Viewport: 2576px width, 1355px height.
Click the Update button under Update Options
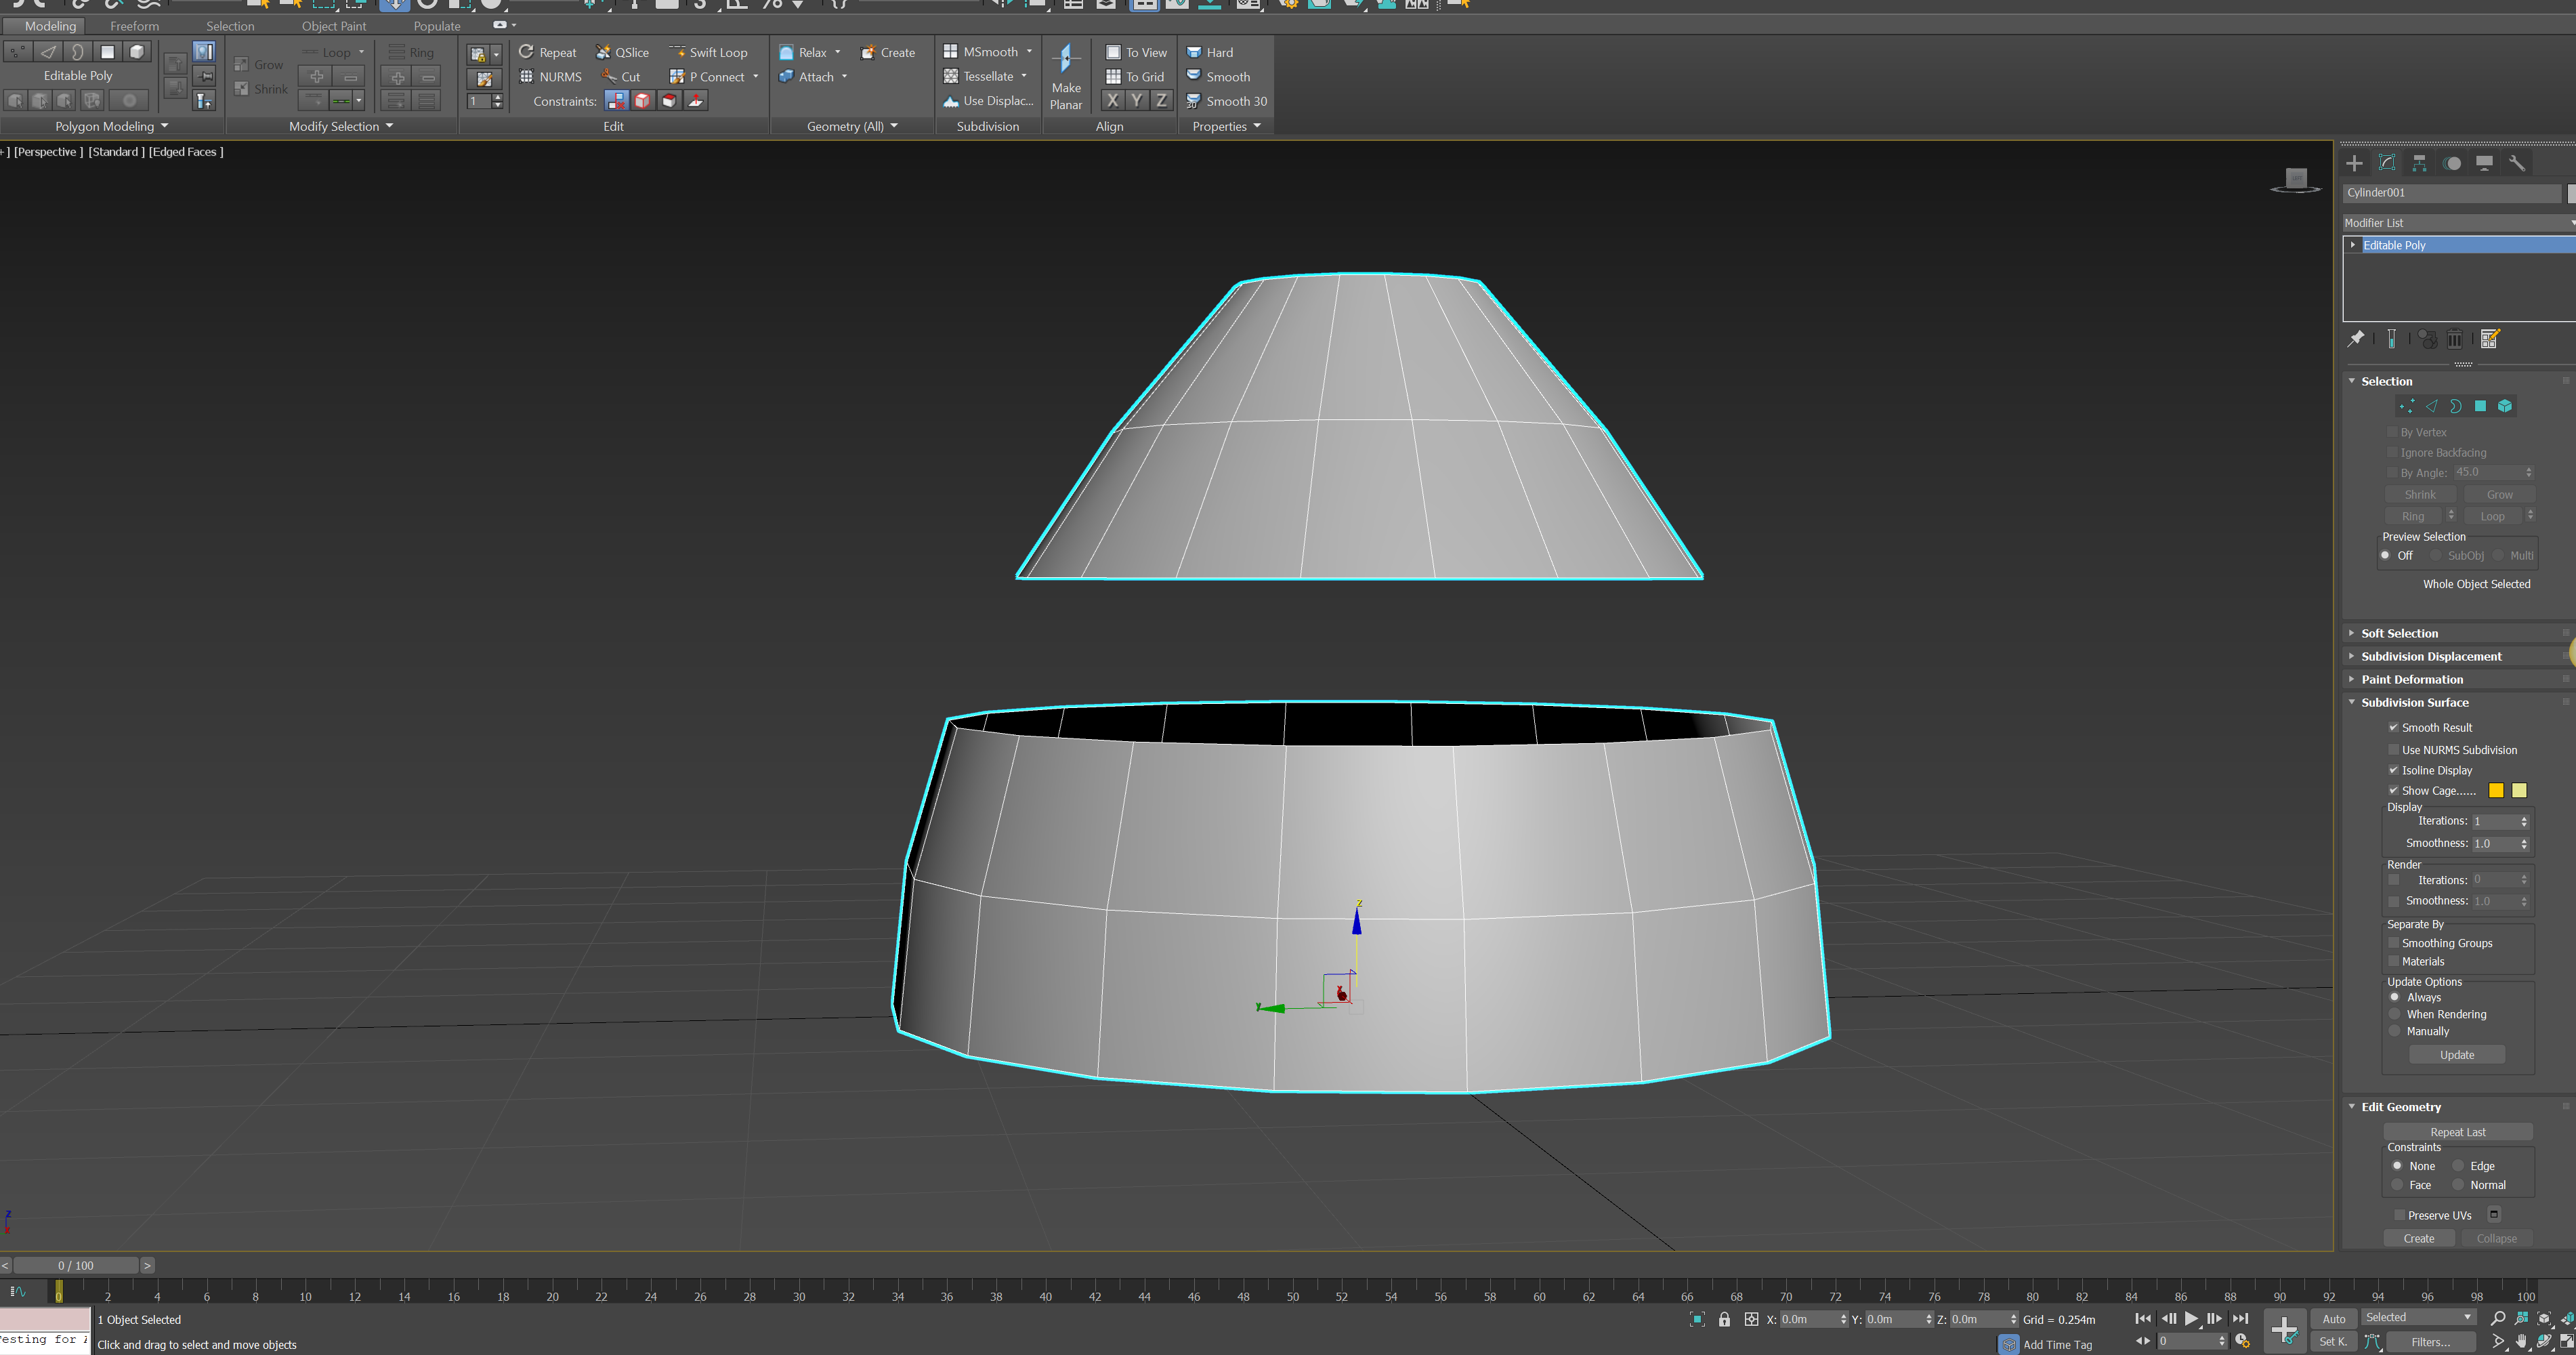[2457, 1054]
